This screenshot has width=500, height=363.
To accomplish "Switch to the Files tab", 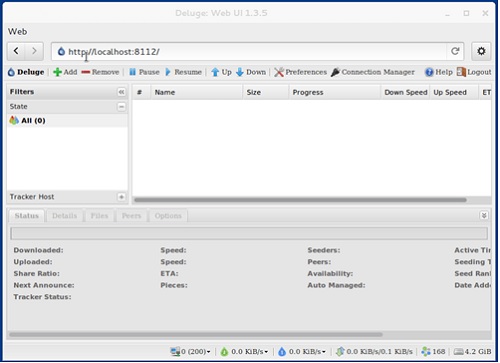I will coord(99,216).
